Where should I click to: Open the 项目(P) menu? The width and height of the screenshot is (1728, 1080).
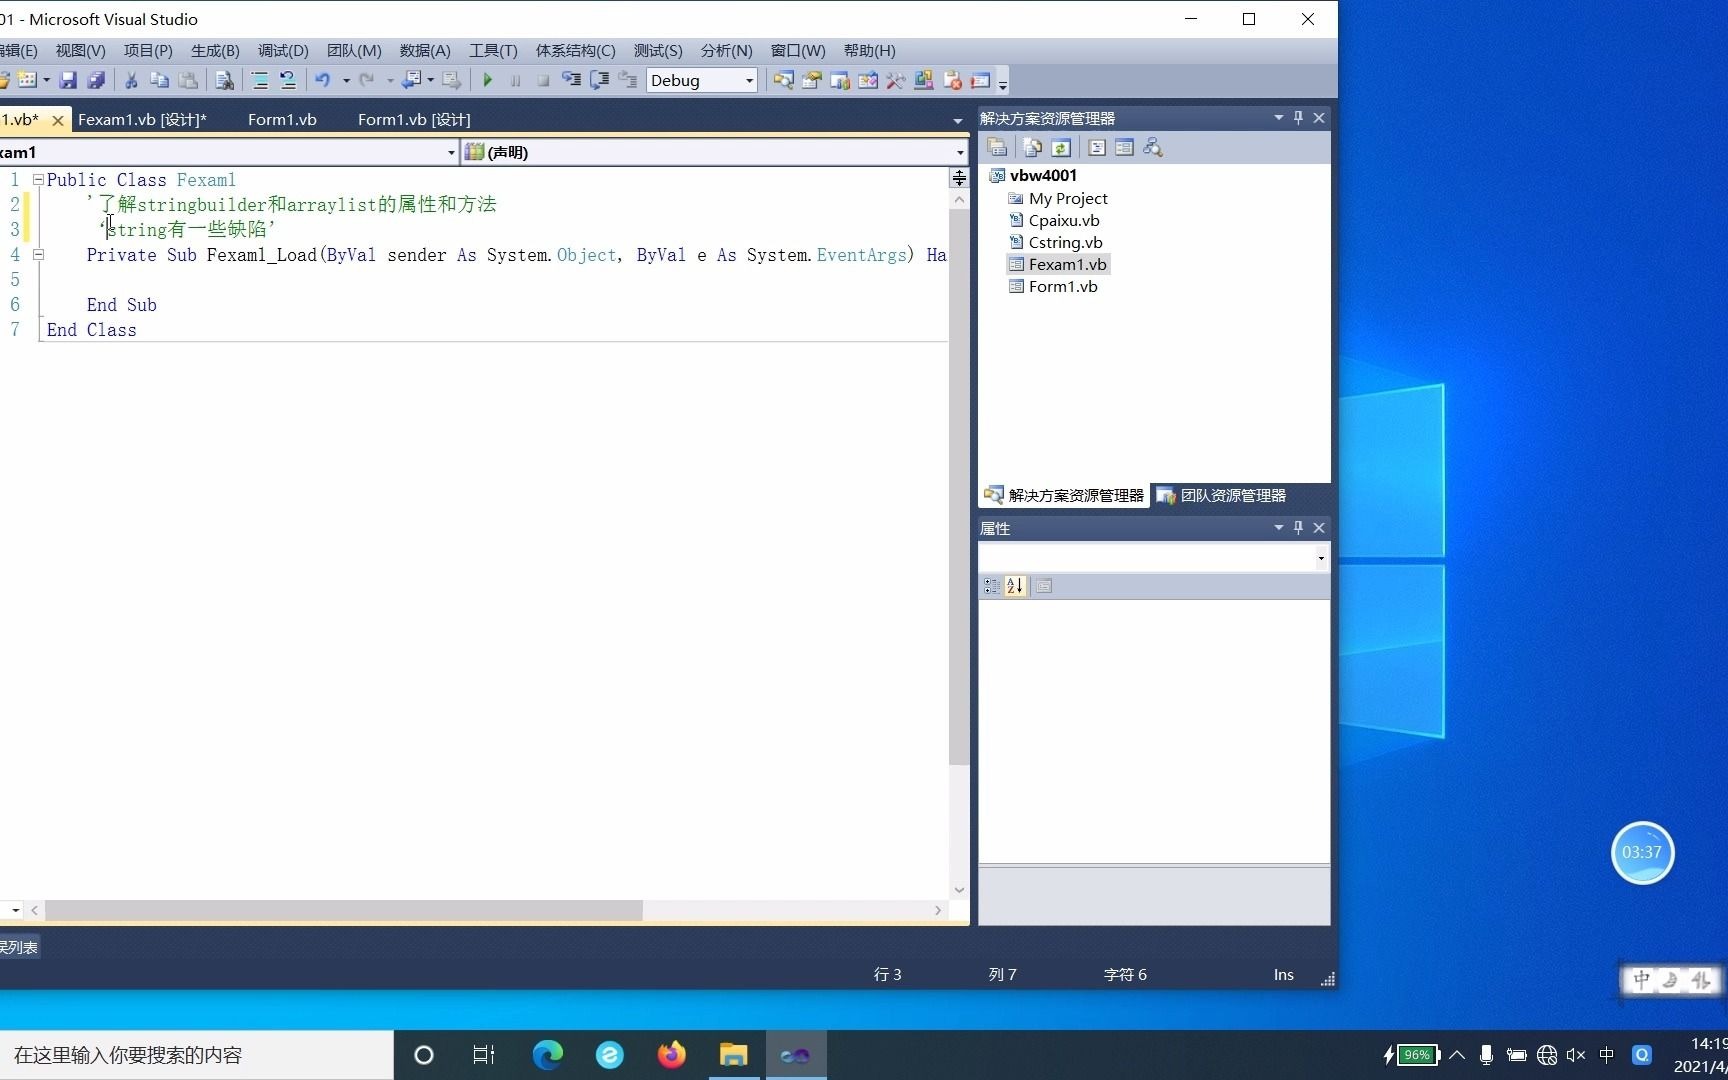(148, 51)
